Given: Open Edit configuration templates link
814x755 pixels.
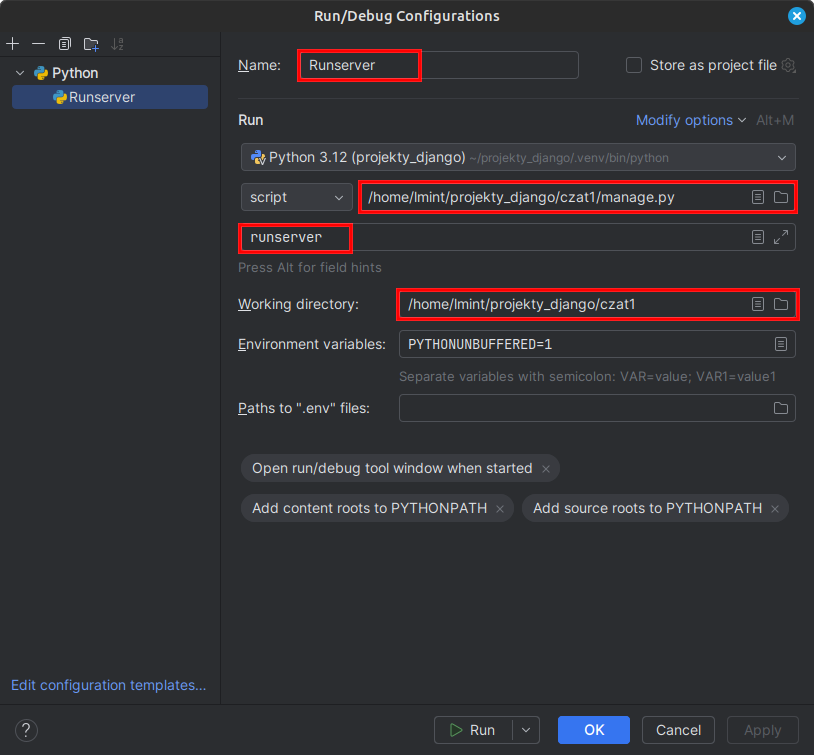Looking at the screenshot, I should coord(108,685).
